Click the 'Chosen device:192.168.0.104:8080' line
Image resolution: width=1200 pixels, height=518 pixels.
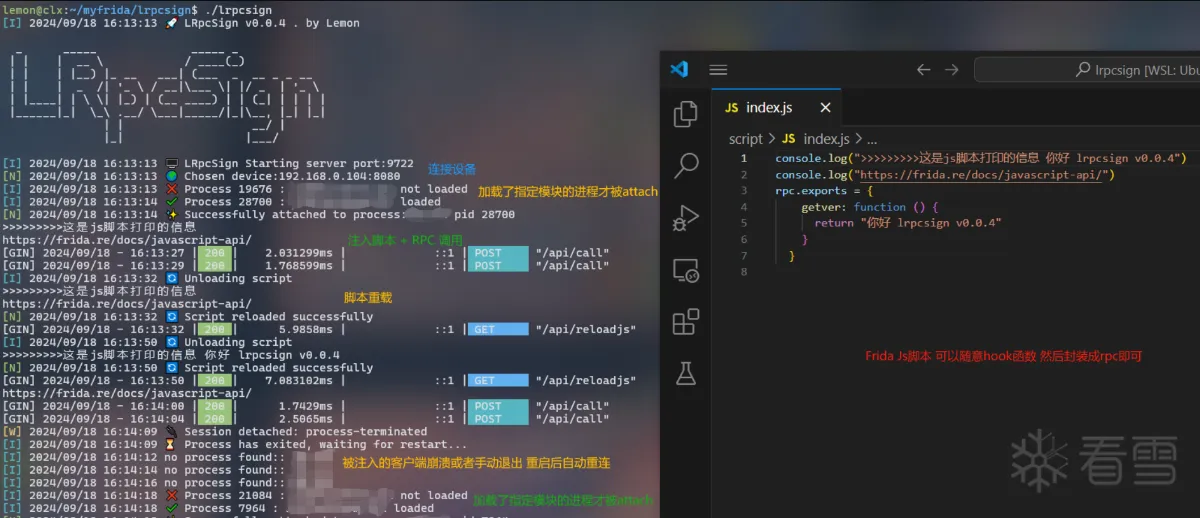point(201,176)
